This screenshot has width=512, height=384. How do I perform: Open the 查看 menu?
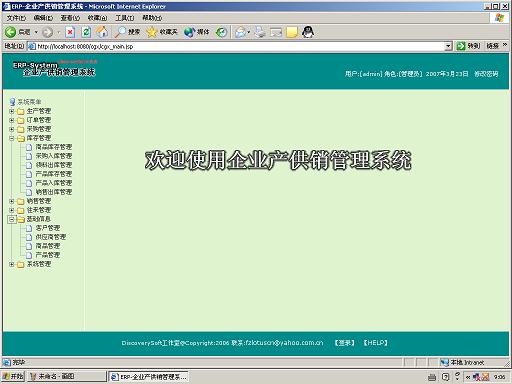(70, 18)
